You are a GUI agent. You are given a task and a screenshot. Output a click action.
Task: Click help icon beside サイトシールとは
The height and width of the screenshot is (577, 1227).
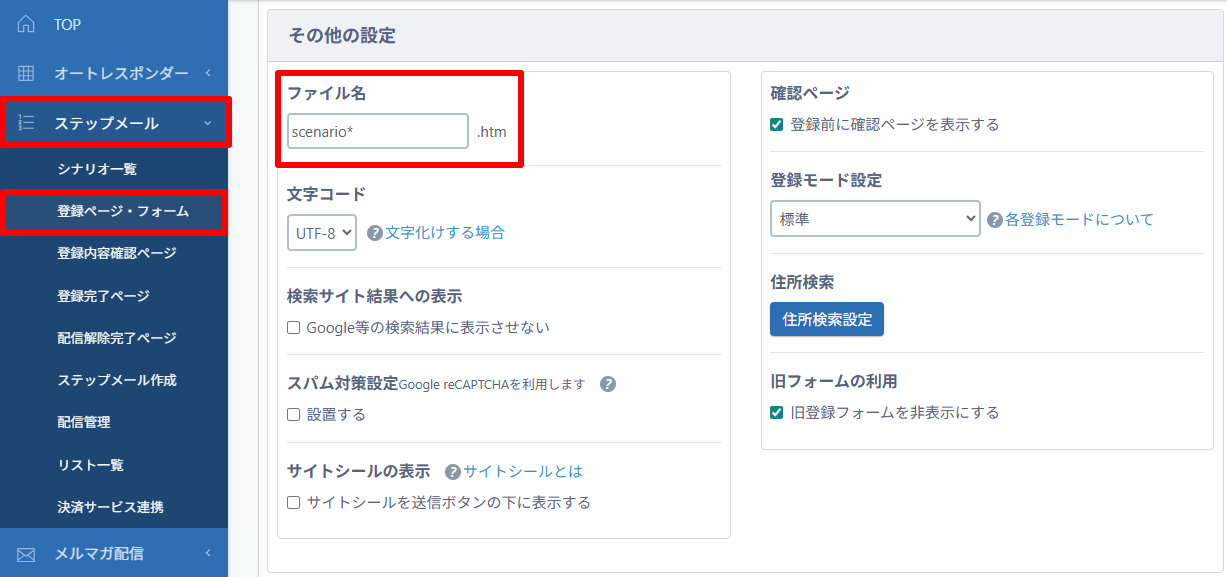[x=453, y=472]
